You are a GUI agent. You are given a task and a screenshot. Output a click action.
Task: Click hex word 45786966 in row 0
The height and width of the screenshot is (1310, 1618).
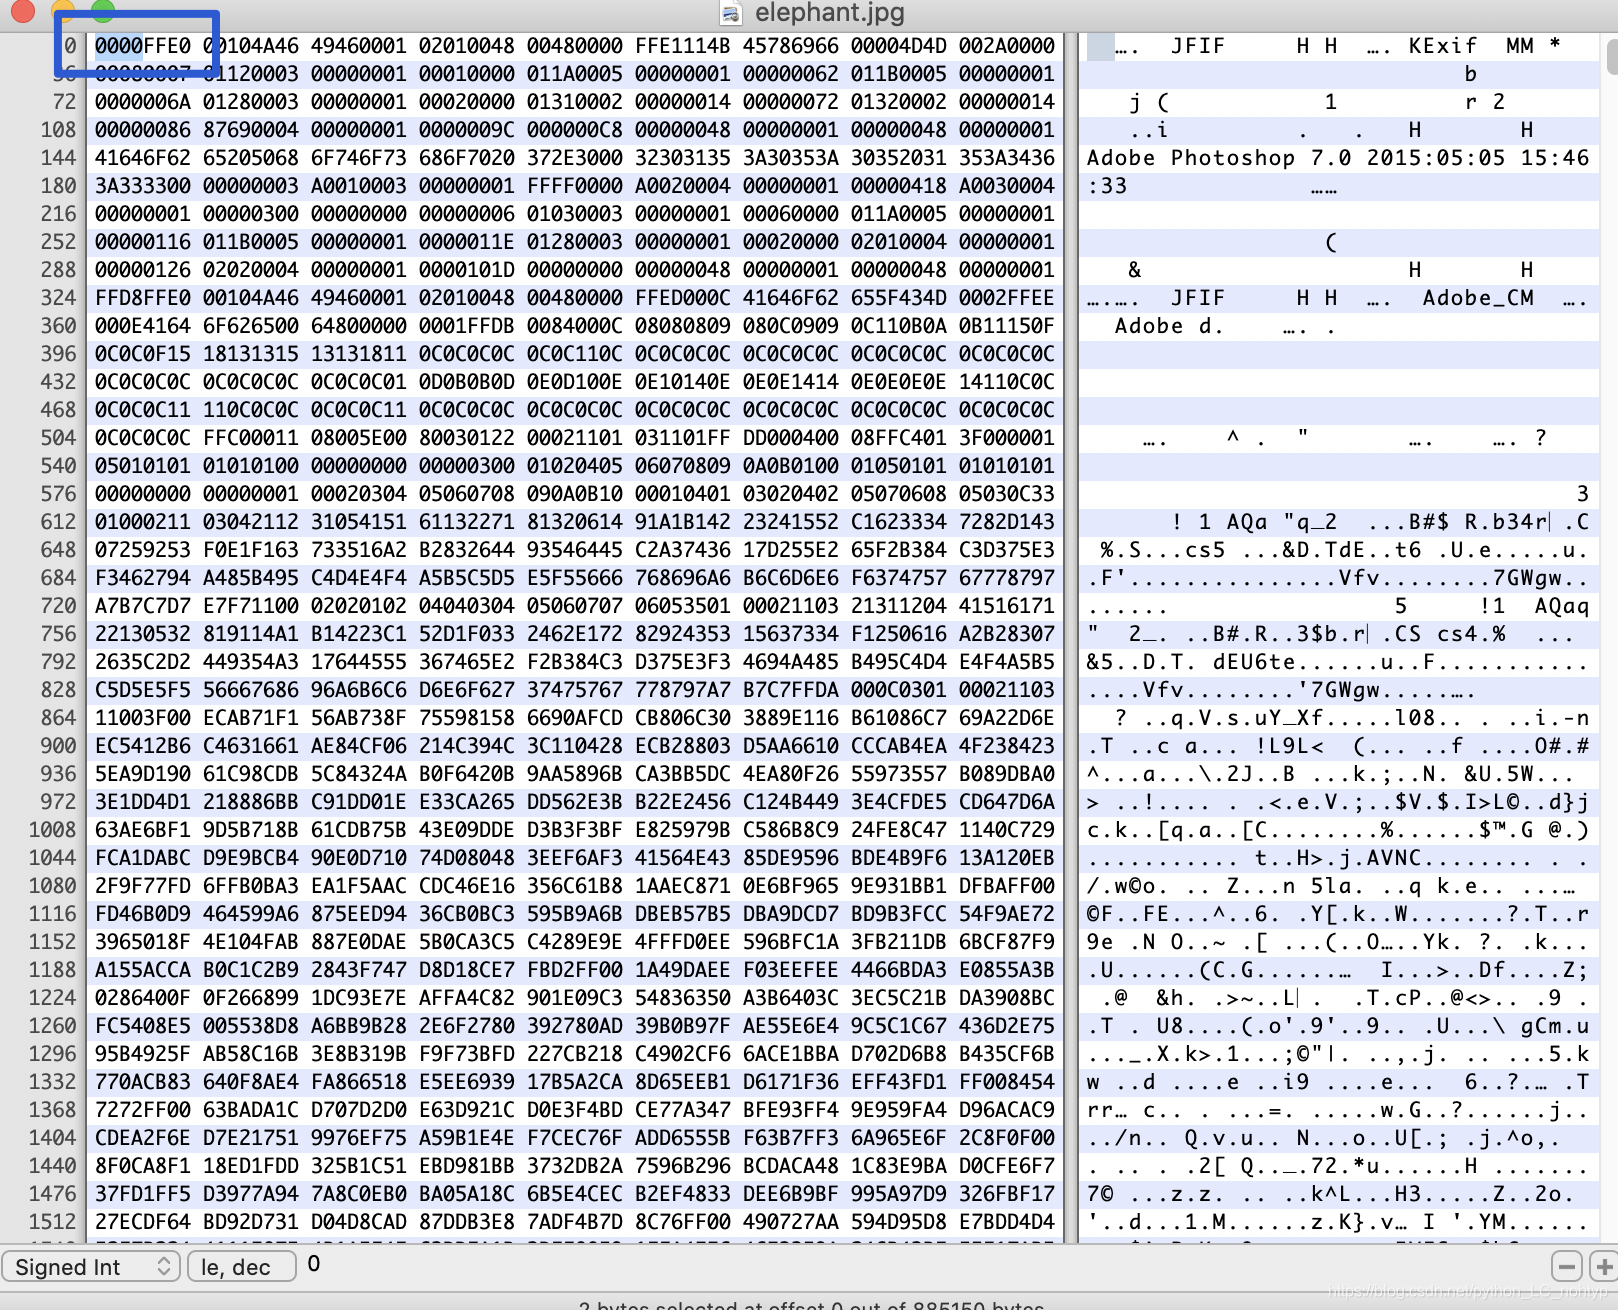pos(790,46)
